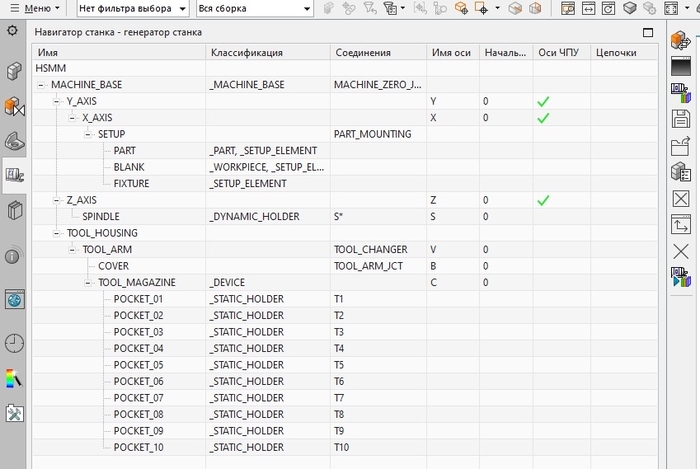Click the save diskette icon, right toolbar
This screenshot has width=700, height=469.
pyautogui.click(x=681, y=119)
